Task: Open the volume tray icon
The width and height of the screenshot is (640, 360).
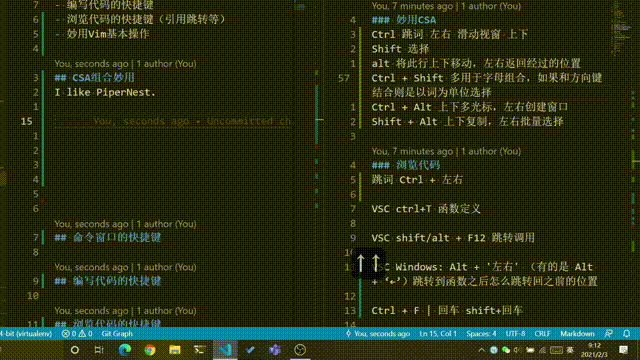Action: 518,350
